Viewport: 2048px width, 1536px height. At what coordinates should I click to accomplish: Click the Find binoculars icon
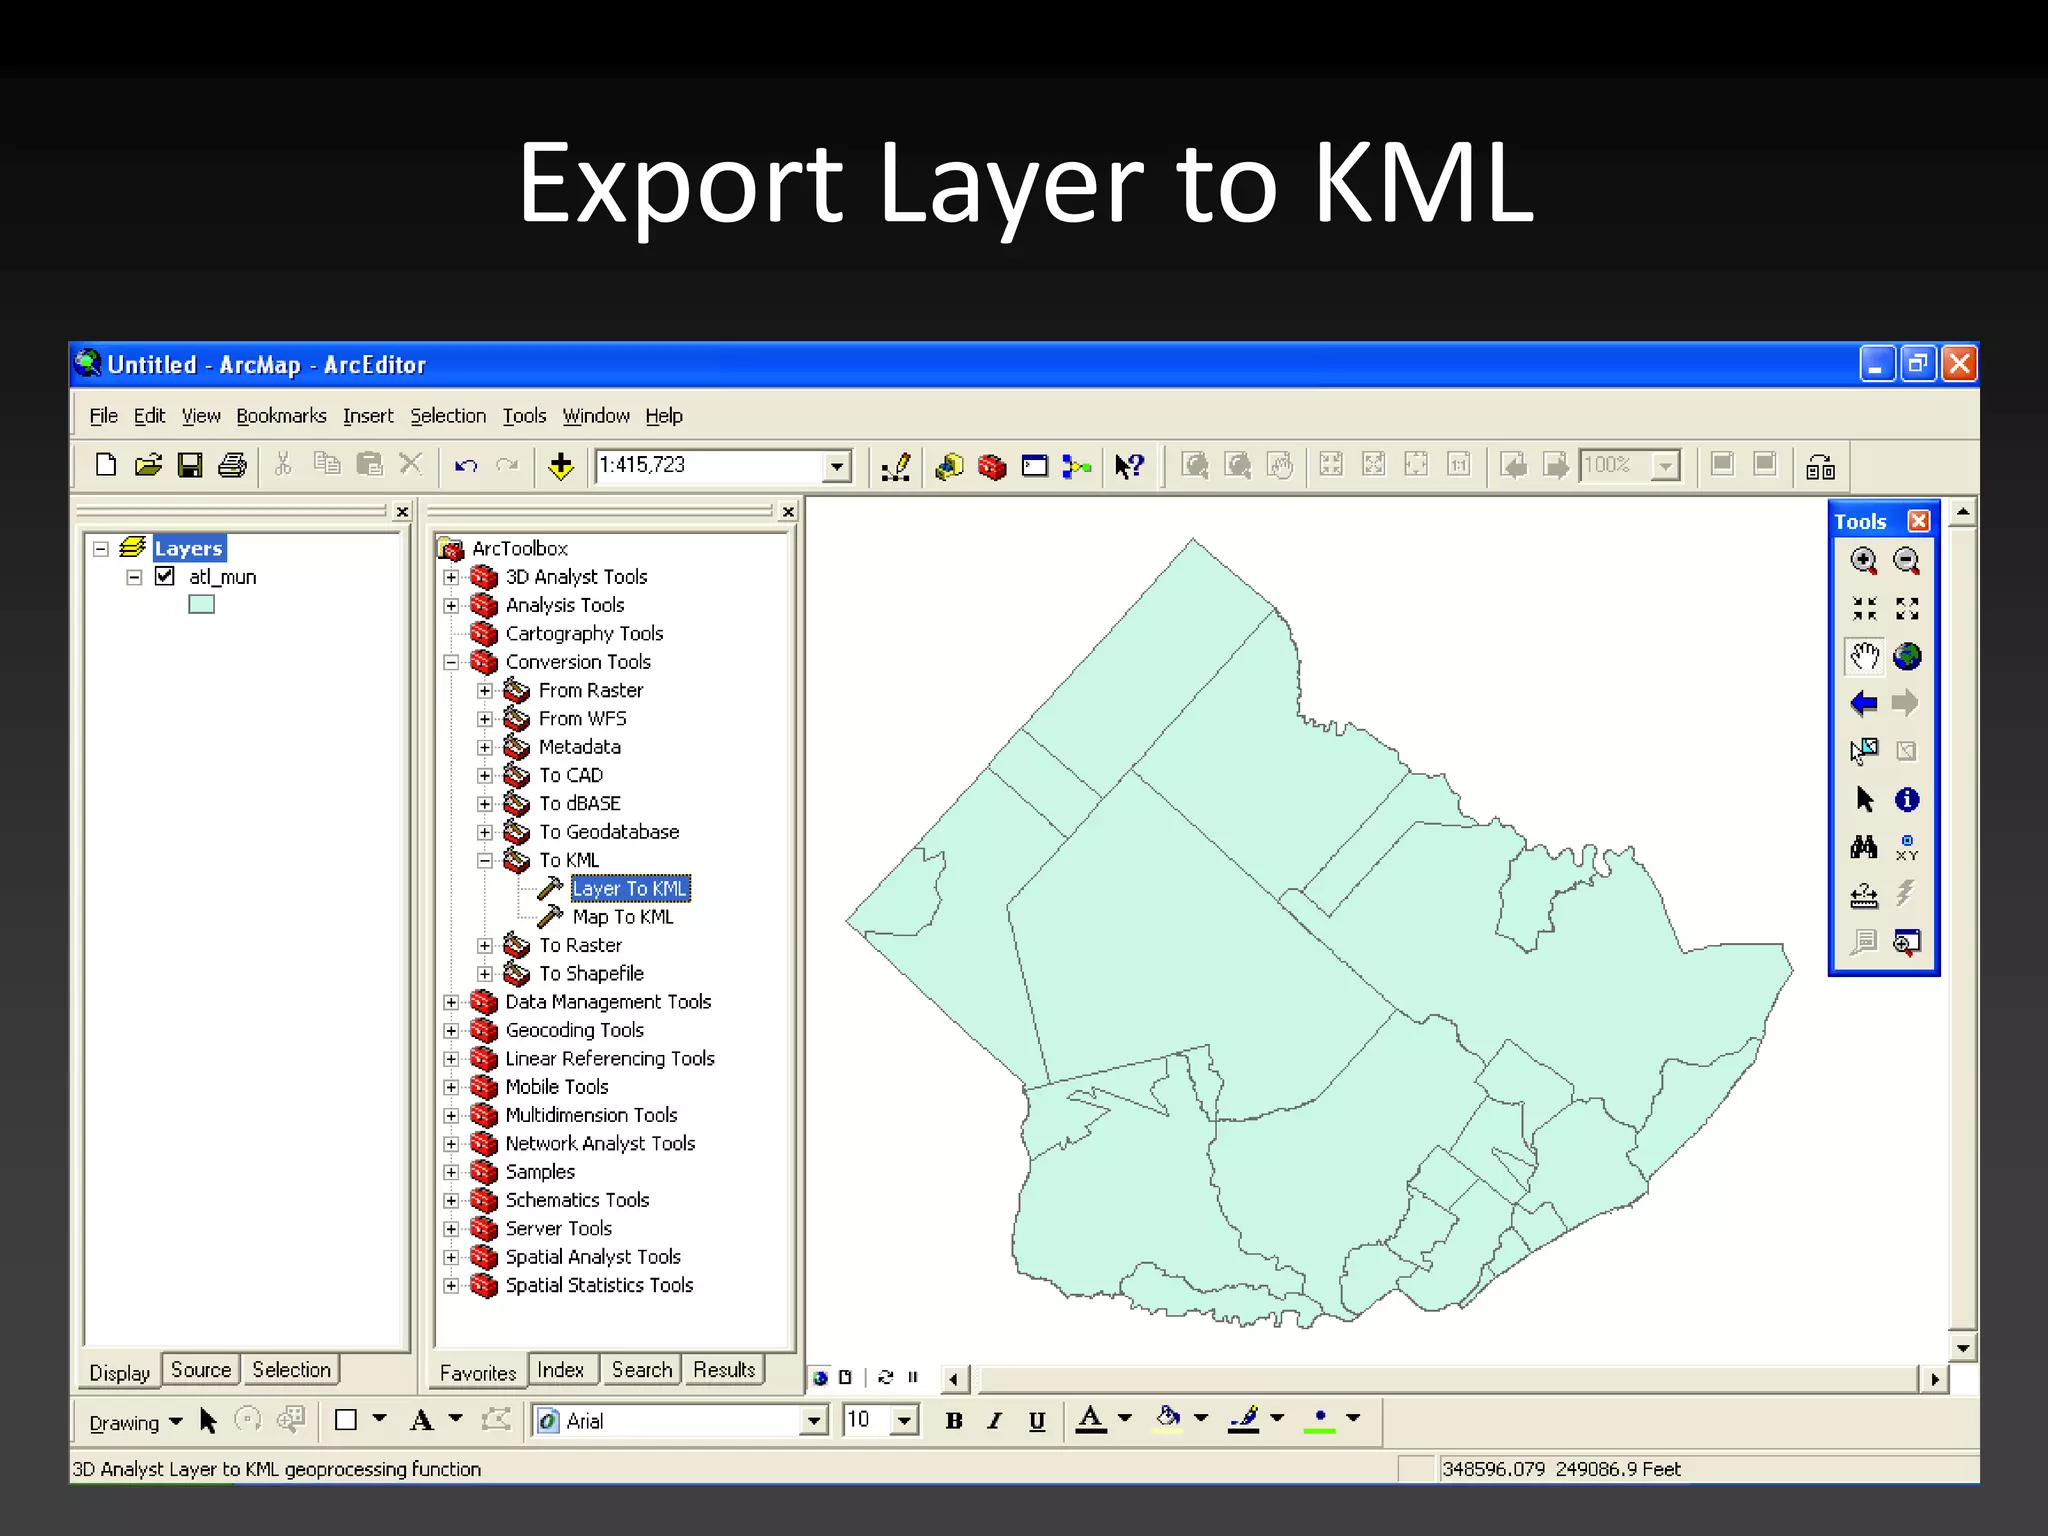click(1864, 847)
